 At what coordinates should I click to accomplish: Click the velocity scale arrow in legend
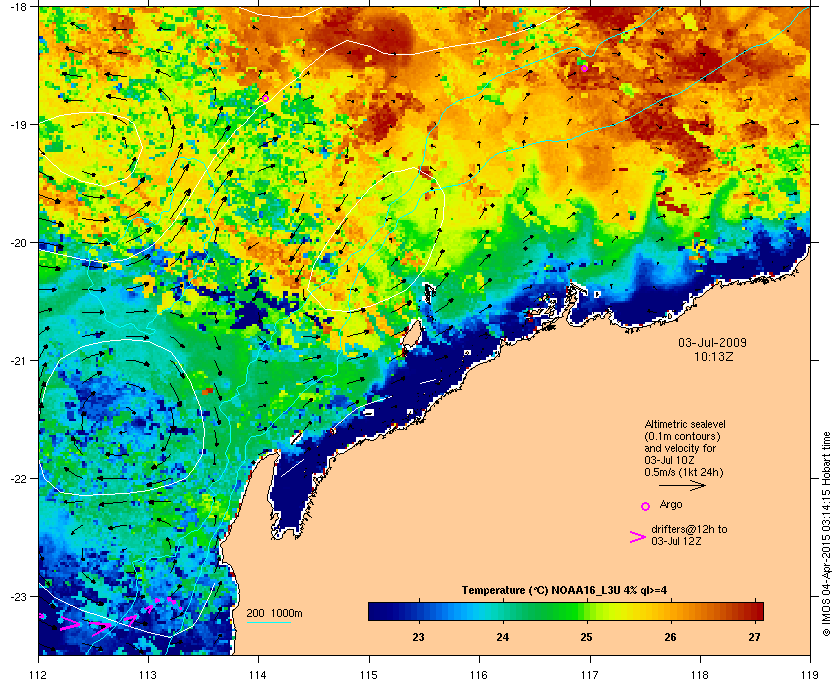[682, 486]
